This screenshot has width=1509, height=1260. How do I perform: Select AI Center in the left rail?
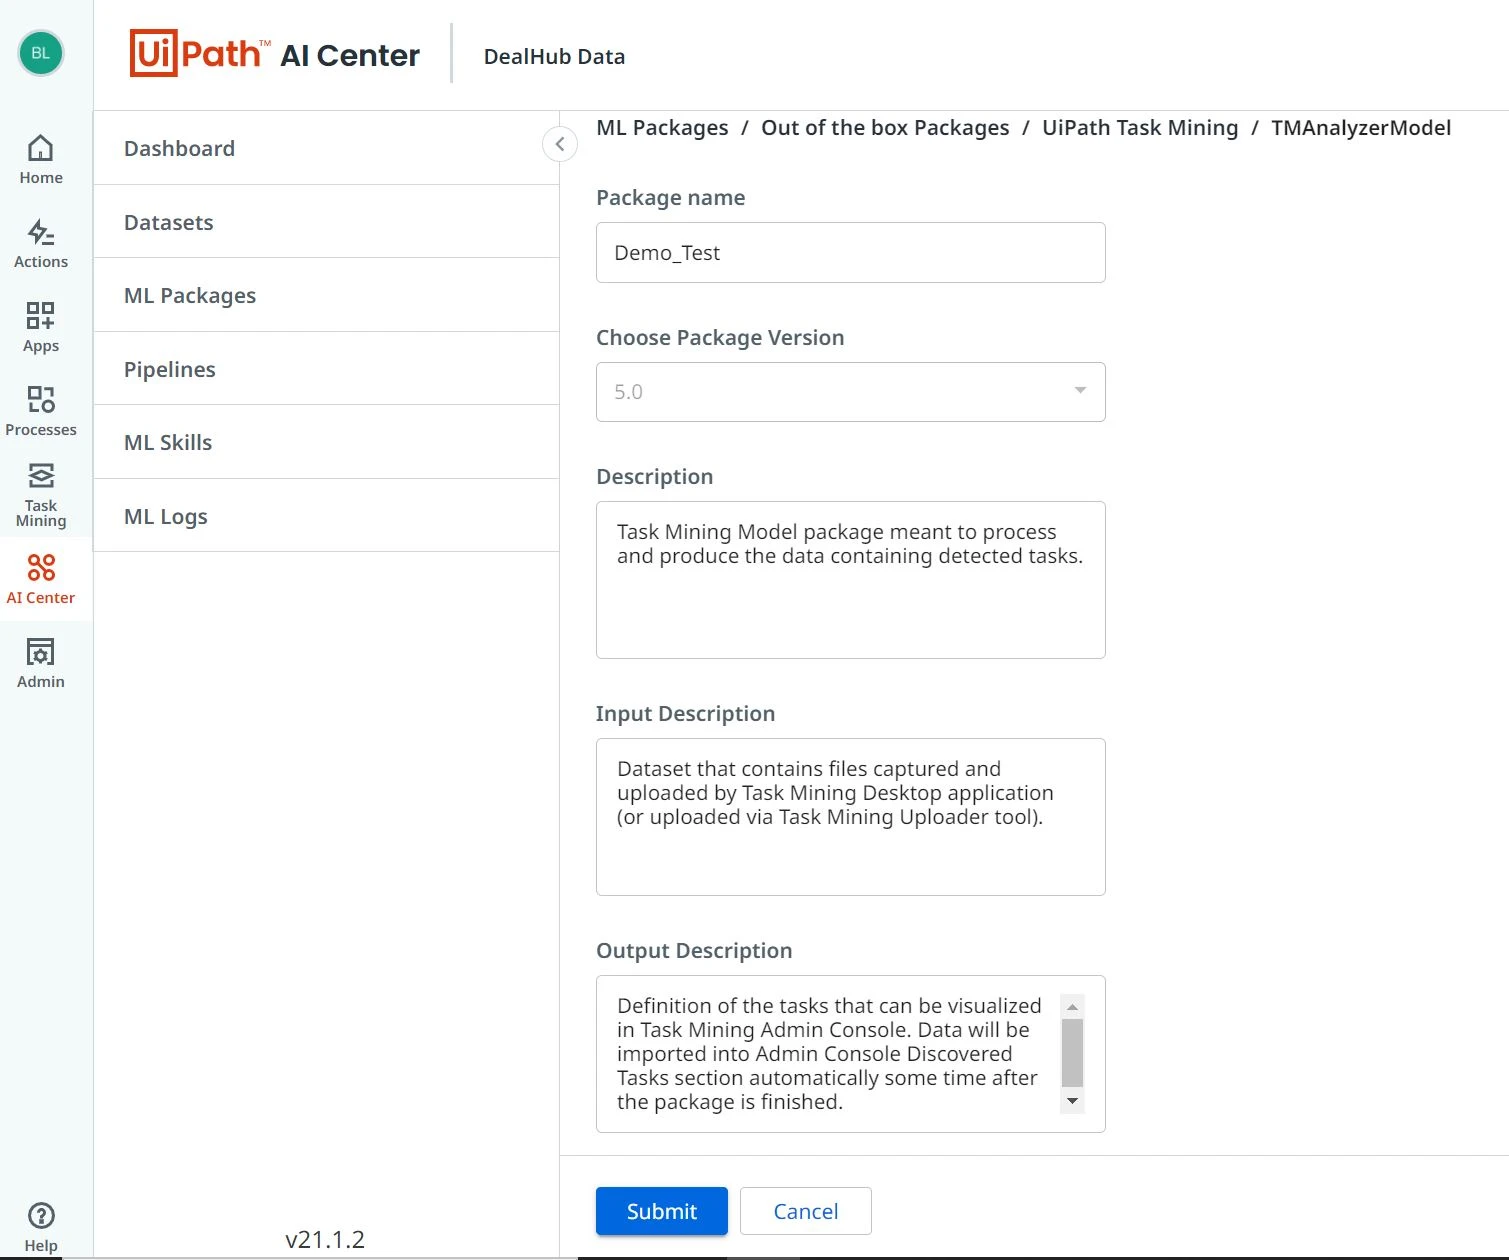[41, 580]
